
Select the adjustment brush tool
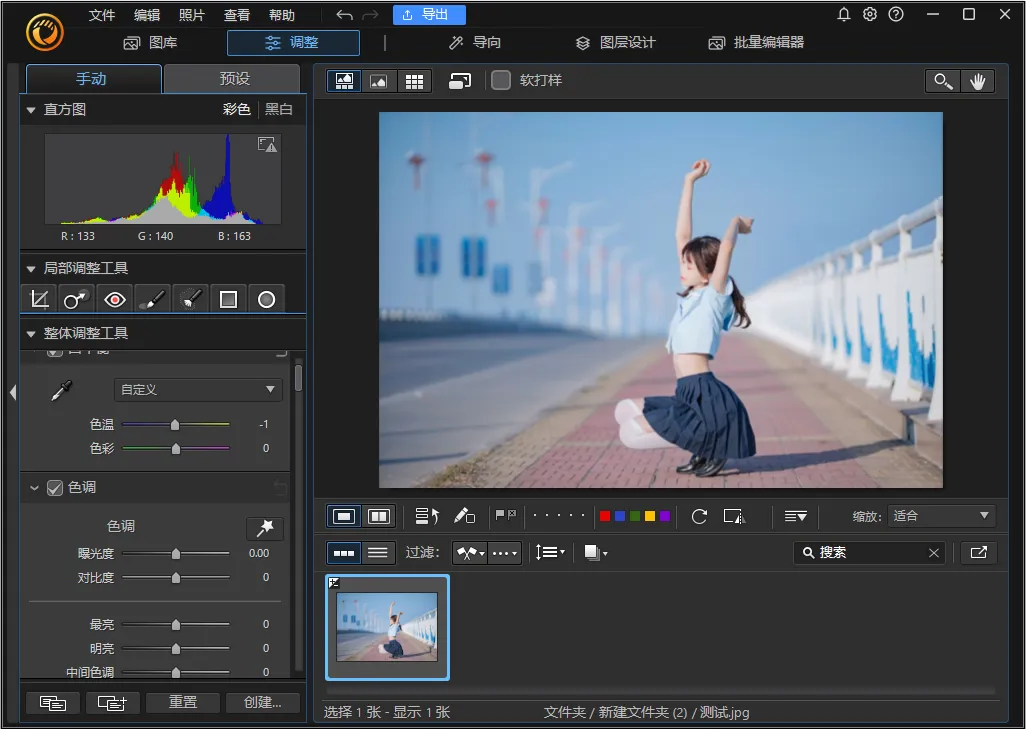point(152,299)
